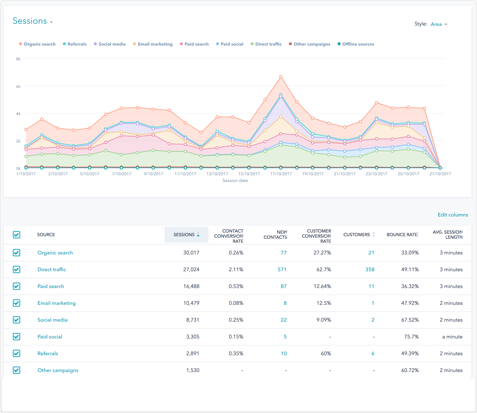This screenshot has width=477, height=413.
Task: Uncheck the Paid search row checkbox
Action: pos(16,286)
